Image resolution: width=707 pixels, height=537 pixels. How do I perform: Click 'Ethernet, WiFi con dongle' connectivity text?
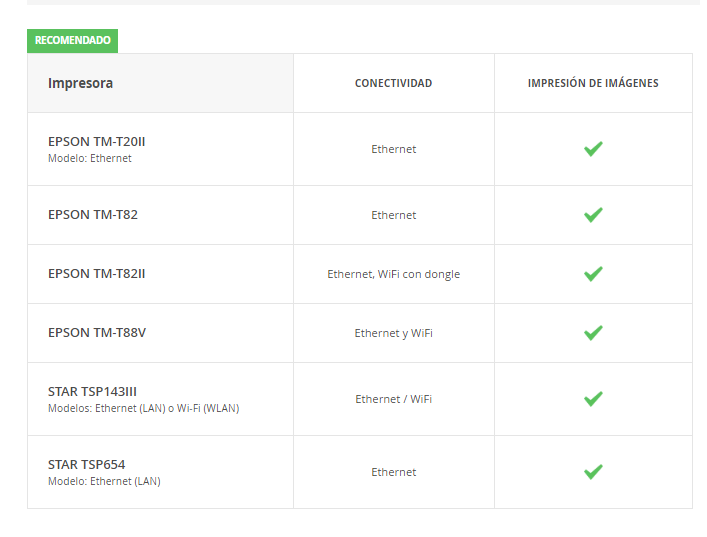(394, 274)
